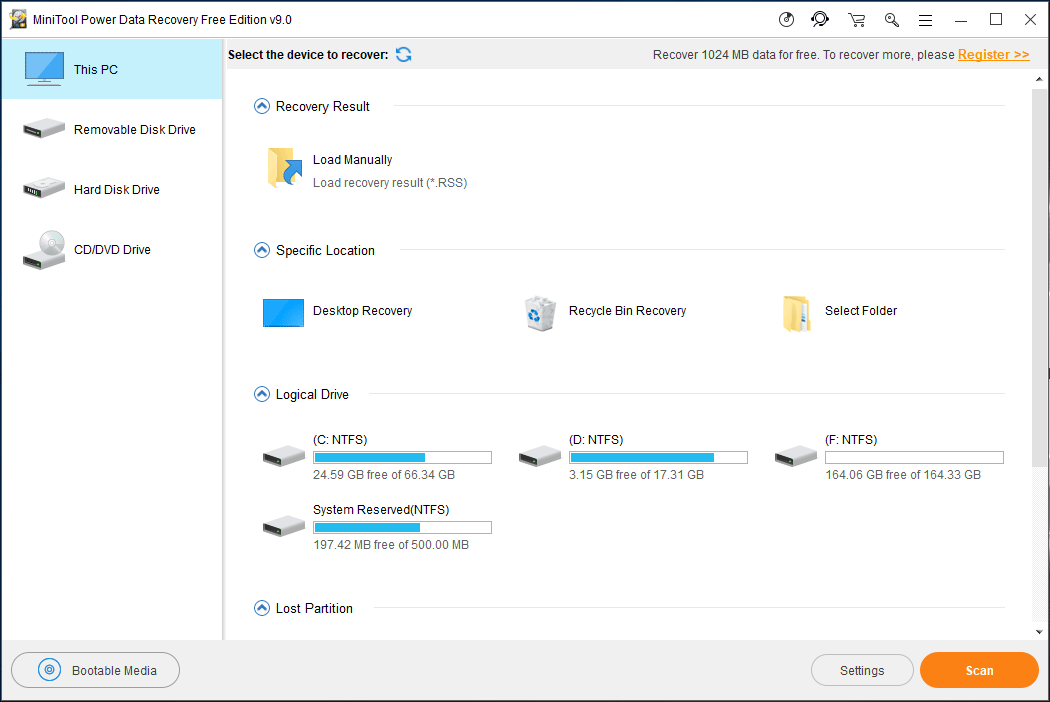Viewport: 1050px width, 702px height.
Task: Click the Register link
Action: [x=993, y=54]
